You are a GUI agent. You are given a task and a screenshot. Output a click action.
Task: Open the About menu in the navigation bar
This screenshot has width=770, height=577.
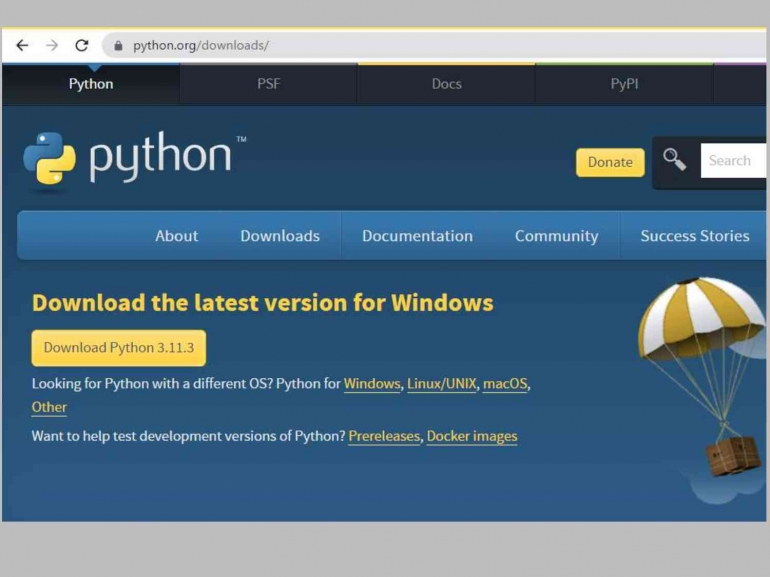pyautogui.click(x=177, y=236)
